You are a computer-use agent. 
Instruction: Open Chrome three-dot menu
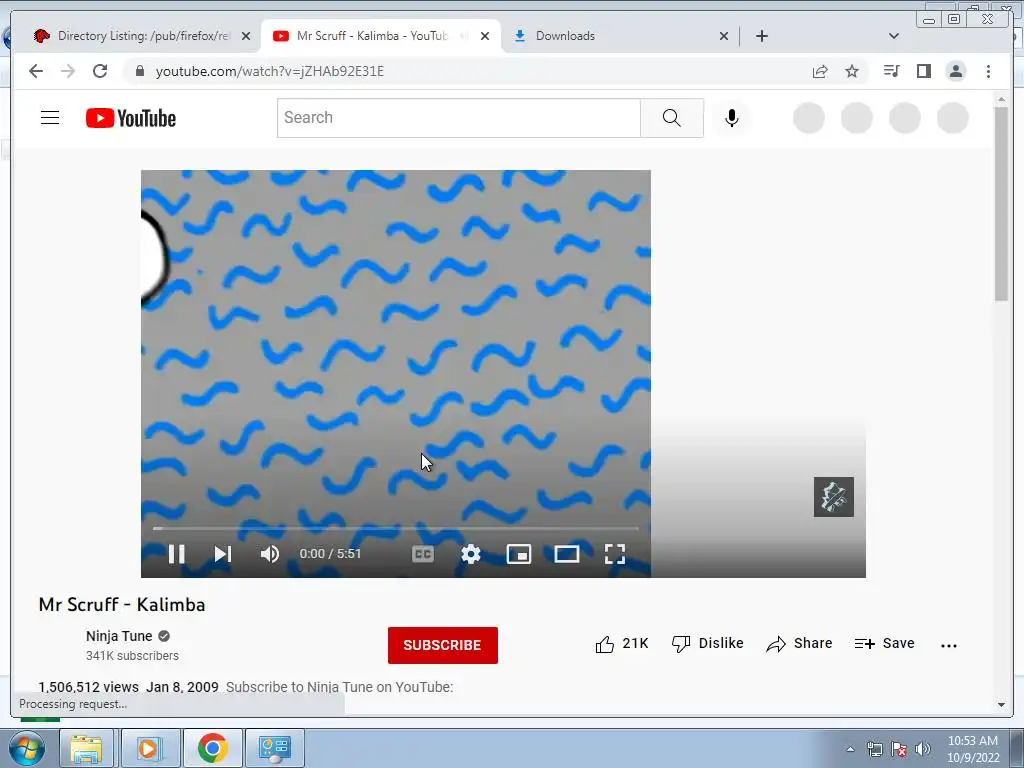coord(988,71)
